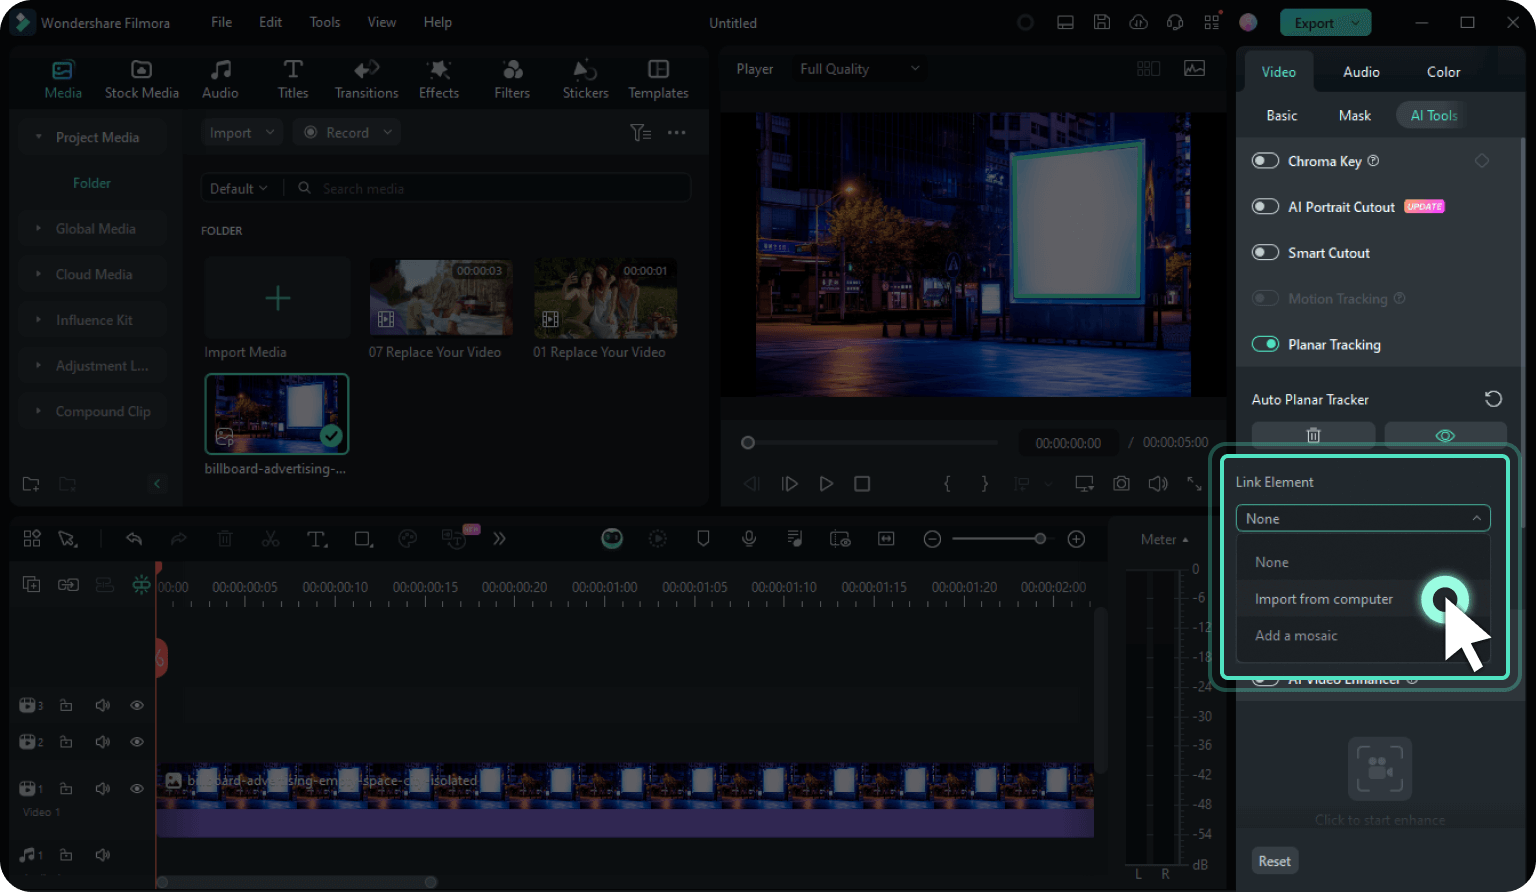The height and width of the screenshot is (892, 1536).
Task: Hide video track 2 with eye icon
Action: [137, 742]
